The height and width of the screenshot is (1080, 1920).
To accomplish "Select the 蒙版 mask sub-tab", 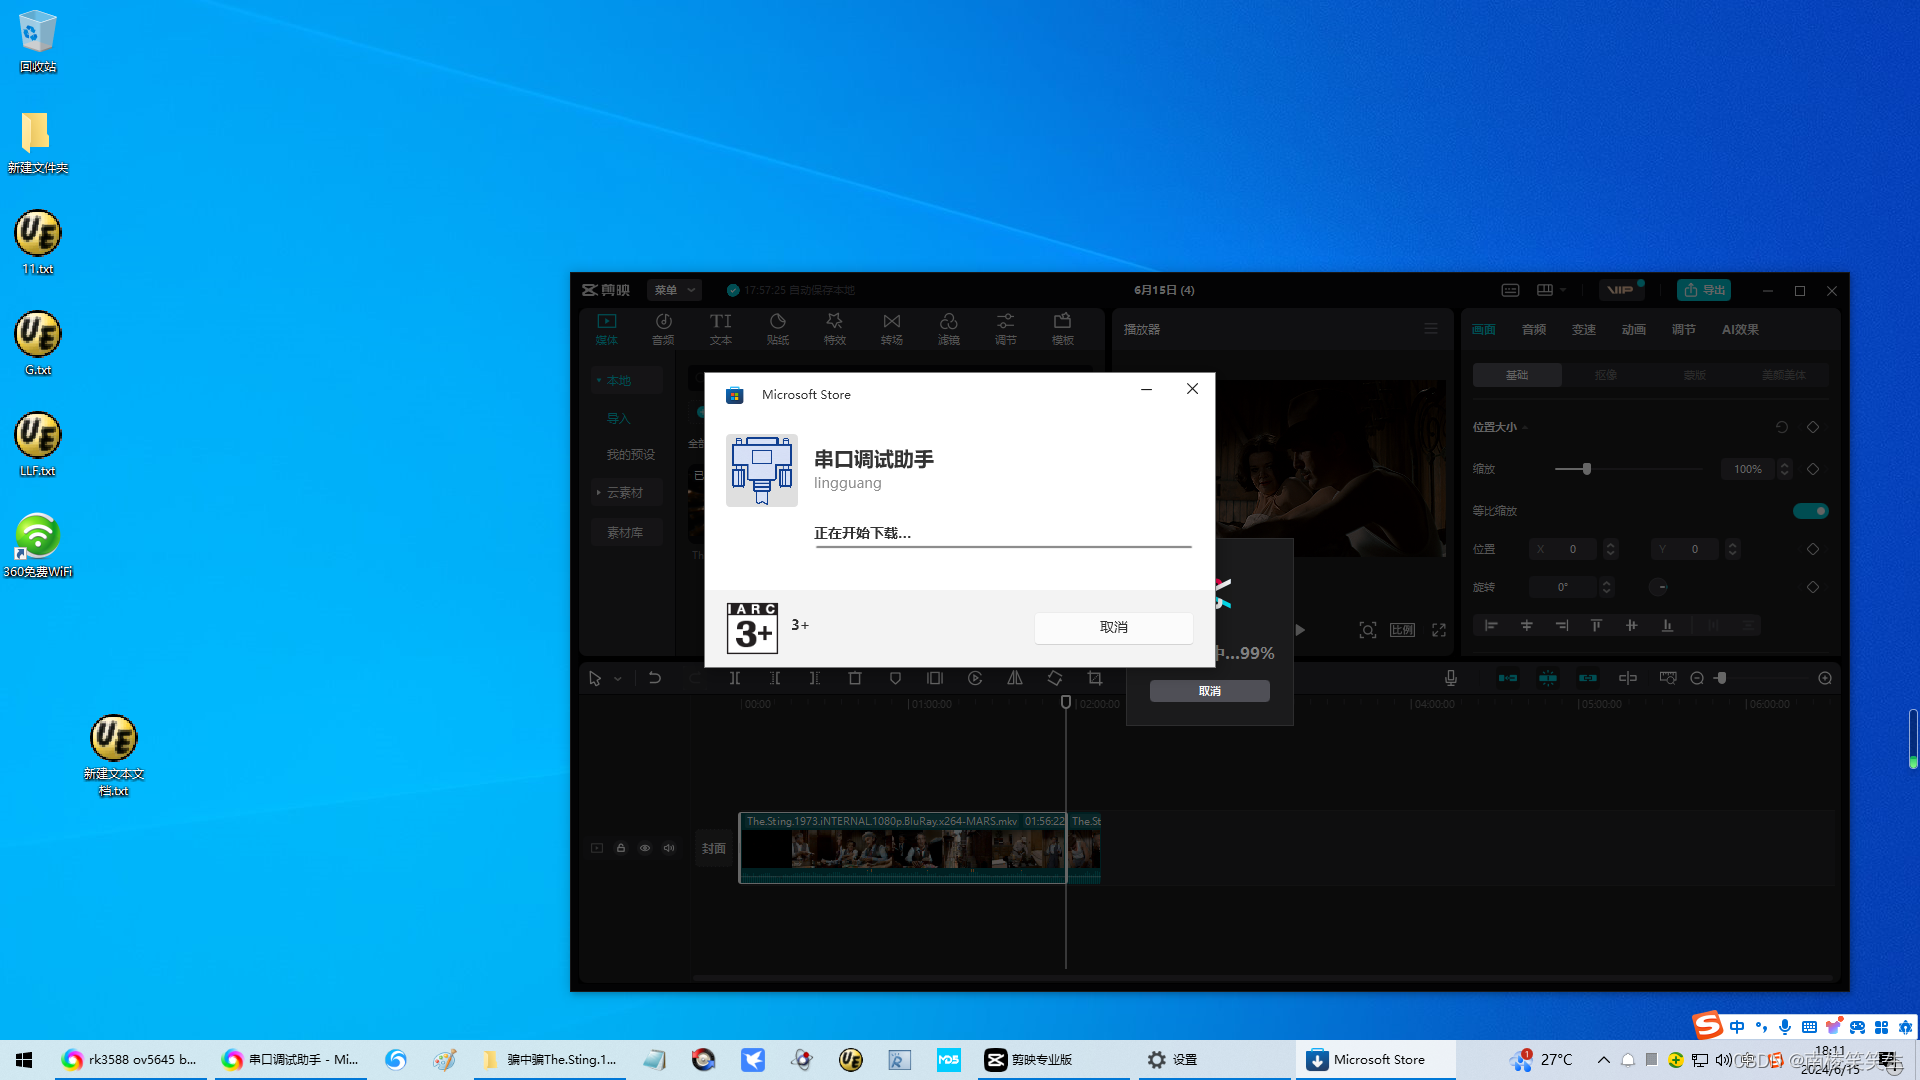I will pos(1695,375).
